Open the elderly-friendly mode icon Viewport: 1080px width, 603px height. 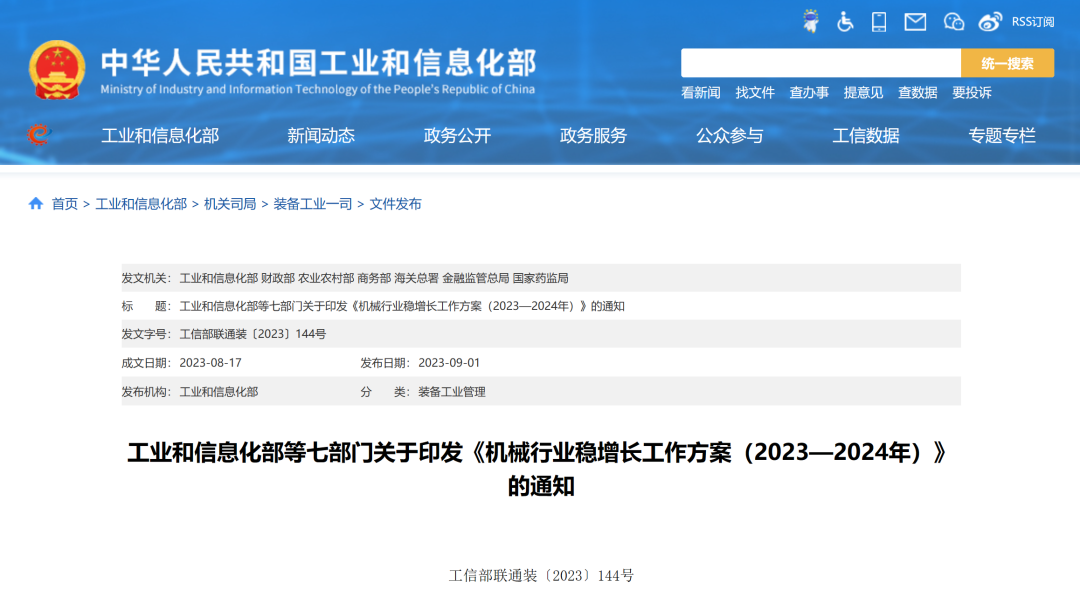(811, 21)
